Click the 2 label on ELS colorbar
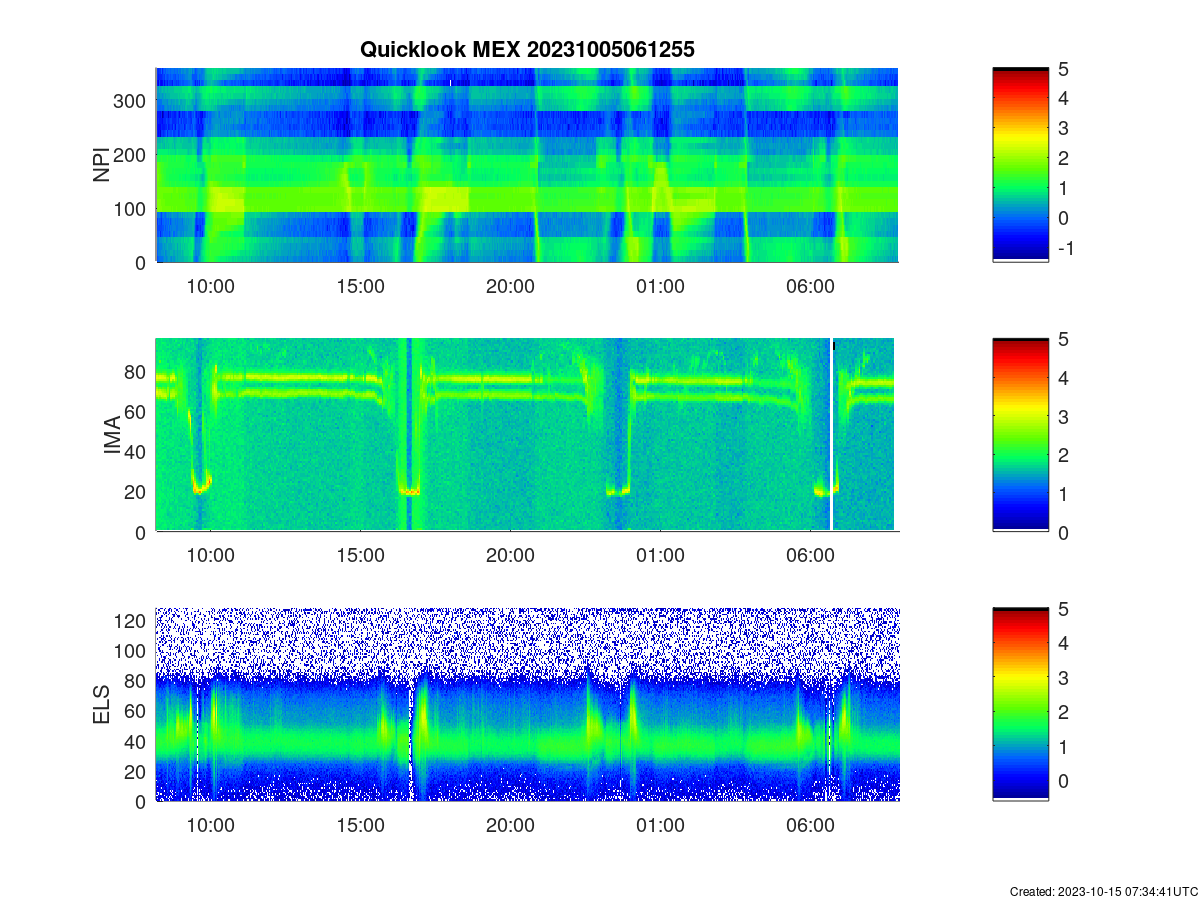 pyautogui.click(x=1063, y=712)
